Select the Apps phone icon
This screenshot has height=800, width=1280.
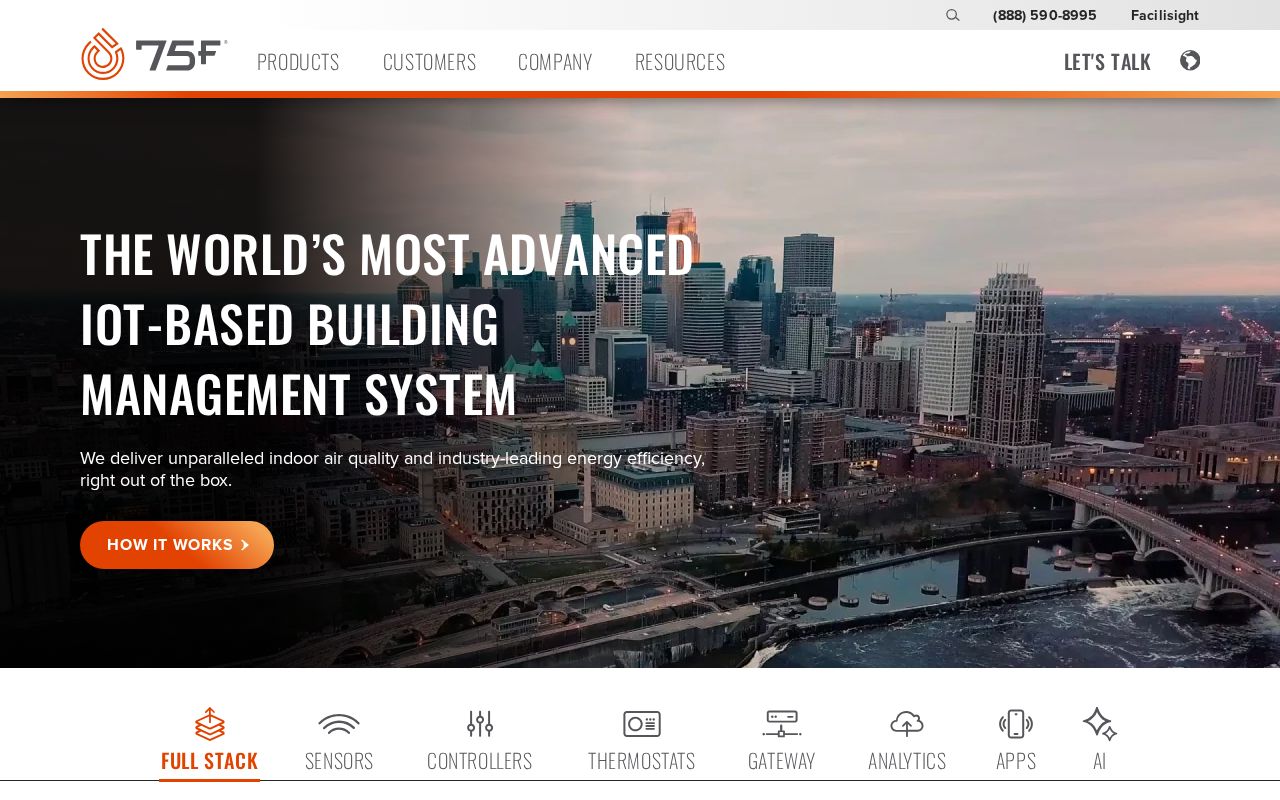tap(1016, 724)
